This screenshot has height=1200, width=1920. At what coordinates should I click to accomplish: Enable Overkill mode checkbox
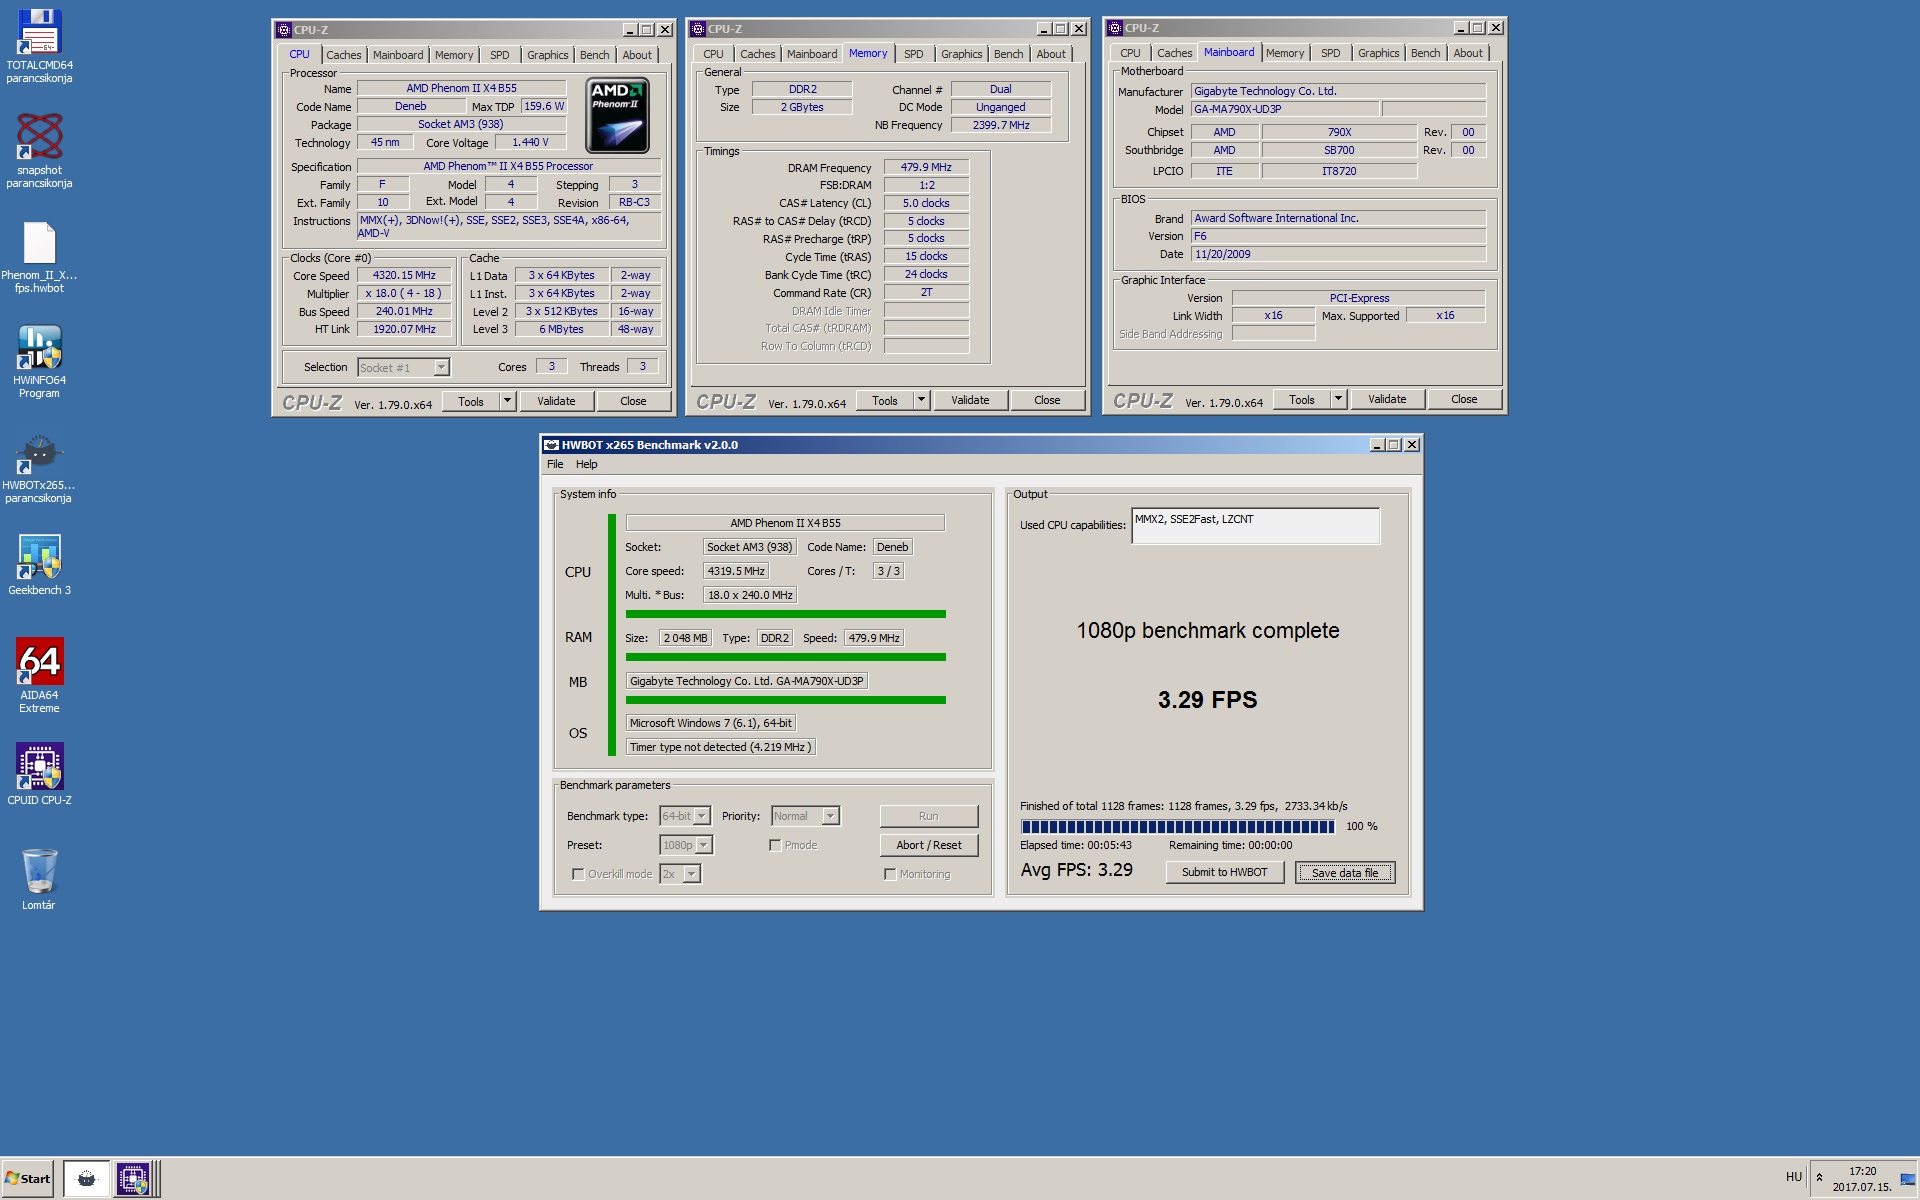[578, 874]
